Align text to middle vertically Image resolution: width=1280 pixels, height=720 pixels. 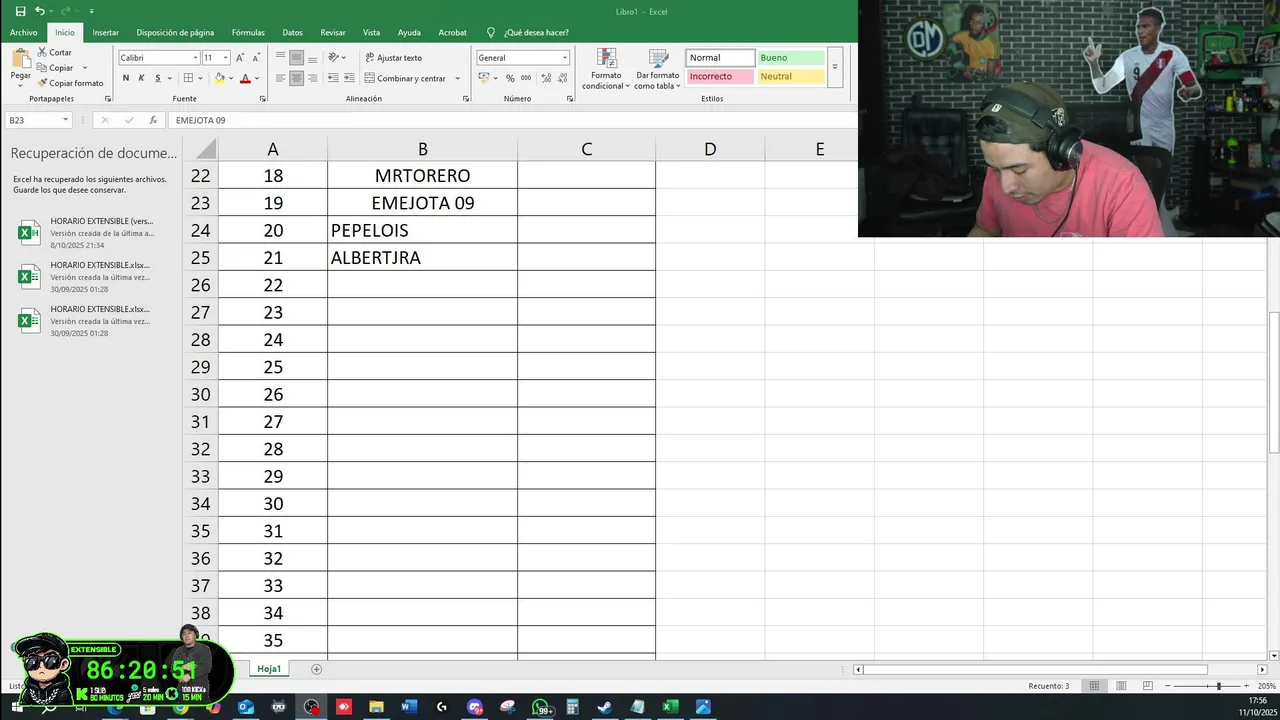click(x=297, y=58)
